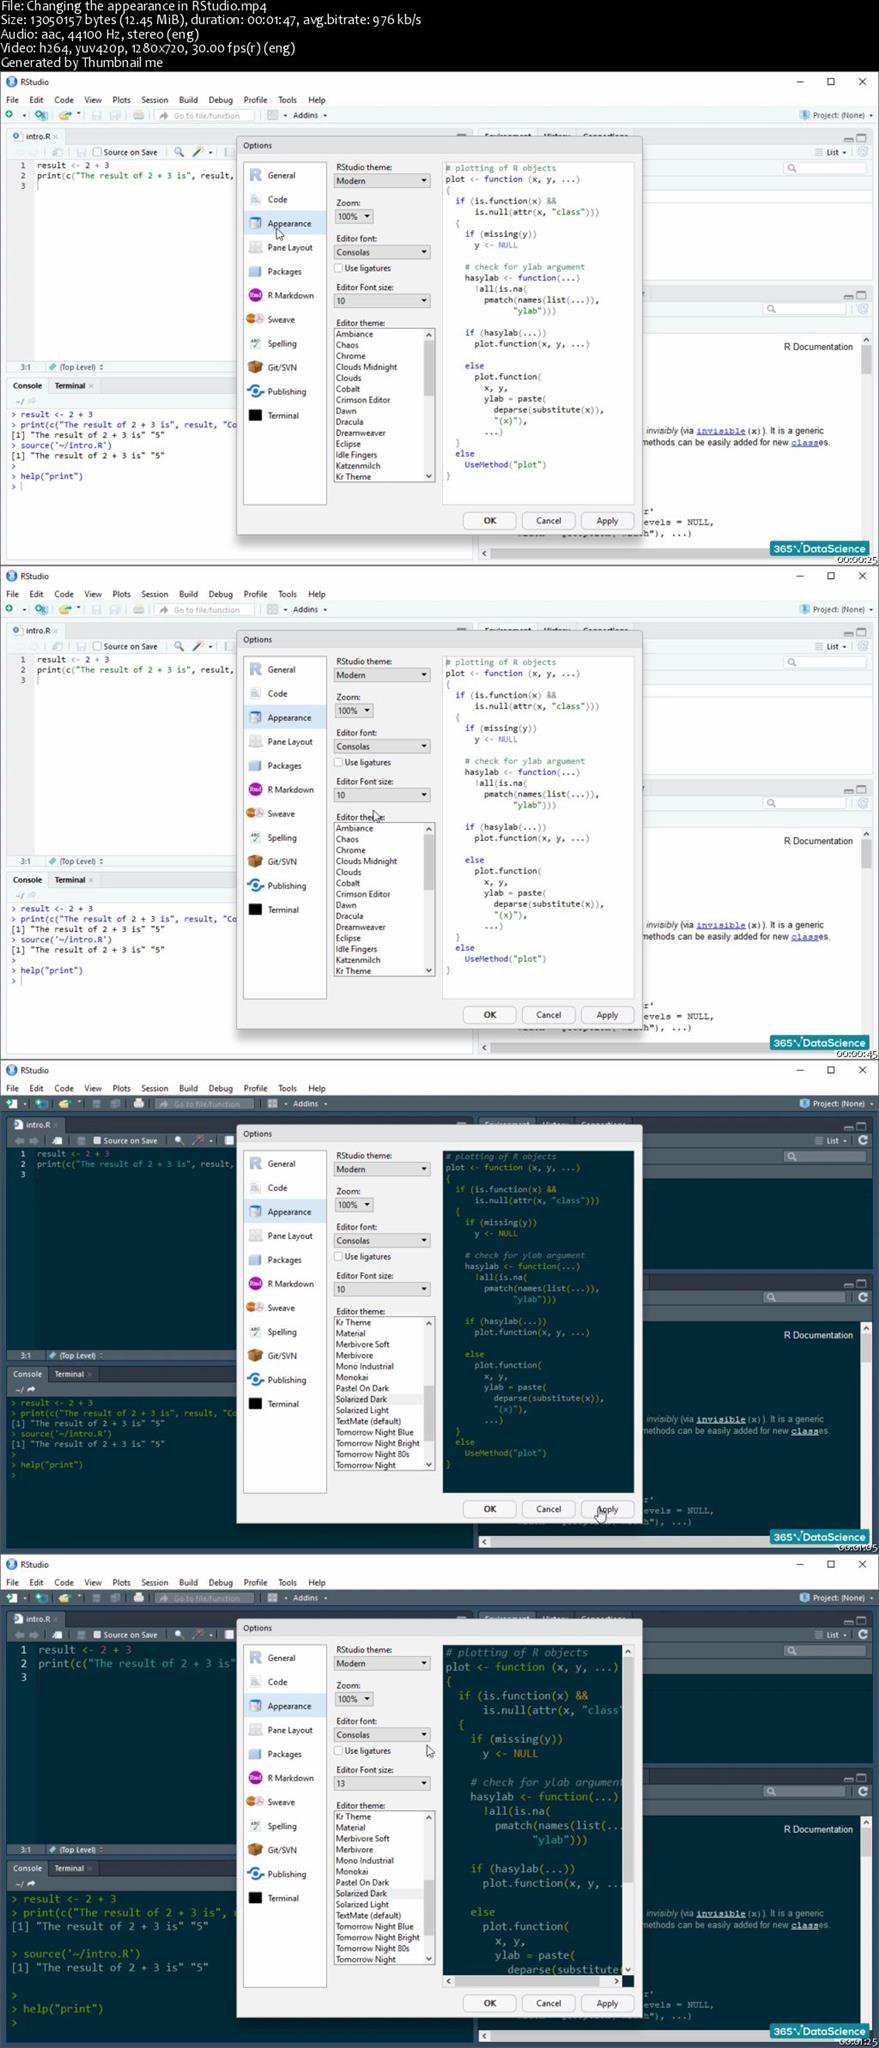Click OK in the 00:00:25 frame's Options dialog
The width and height of the screenshot is (879, 2048).
point(490,520)
